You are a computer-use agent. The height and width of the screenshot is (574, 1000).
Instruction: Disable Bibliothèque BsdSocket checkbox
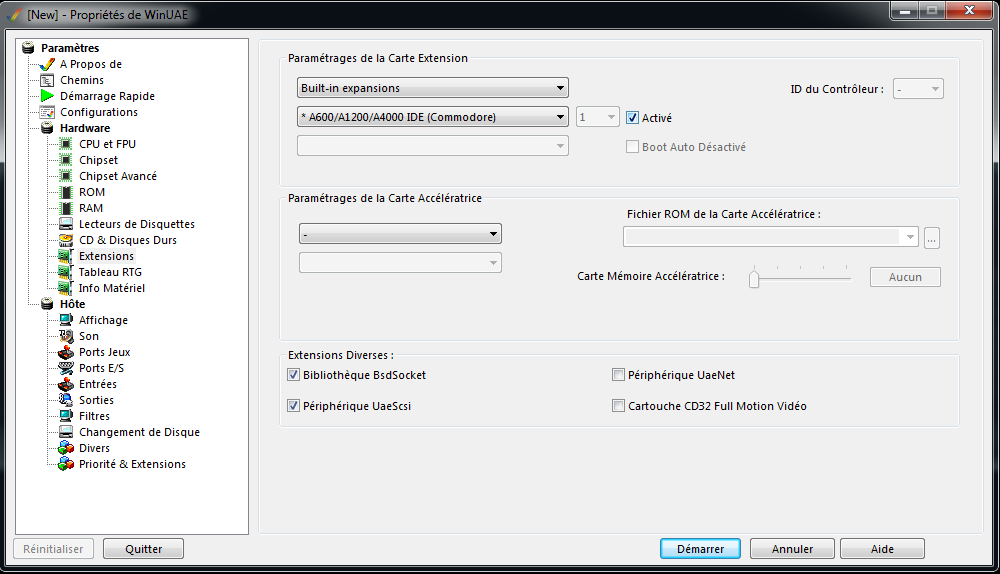click(x=293, y=375)
